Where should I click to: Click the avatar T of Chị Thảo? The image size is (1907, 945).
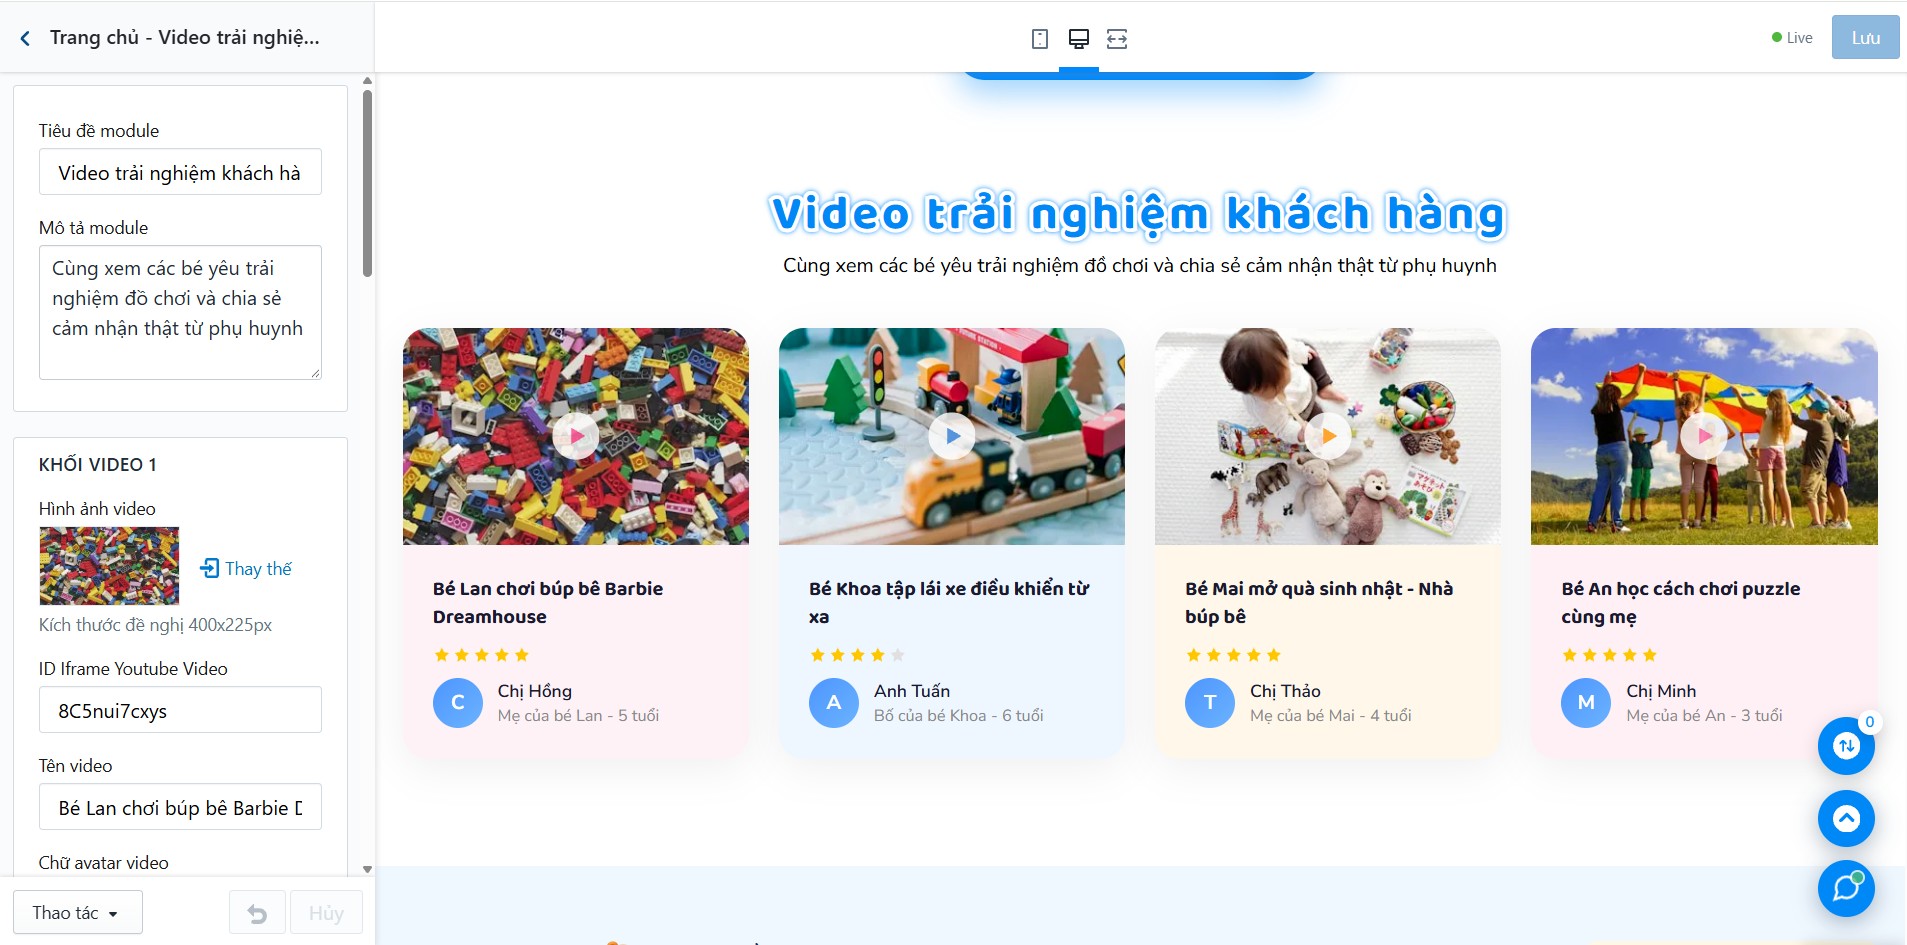[1210, 703]
